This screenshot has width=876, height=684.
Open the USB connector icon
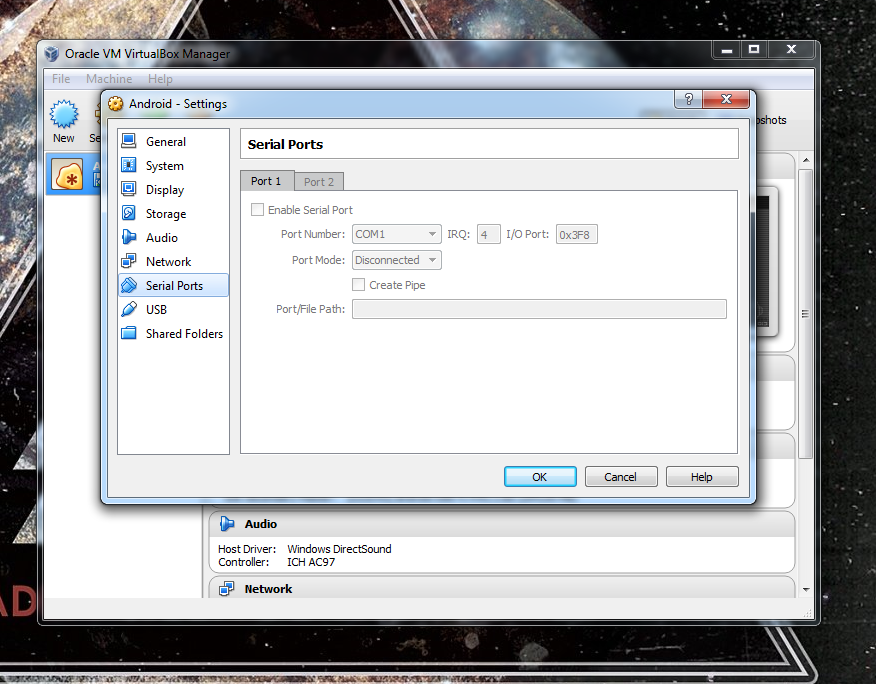point(128,309)
